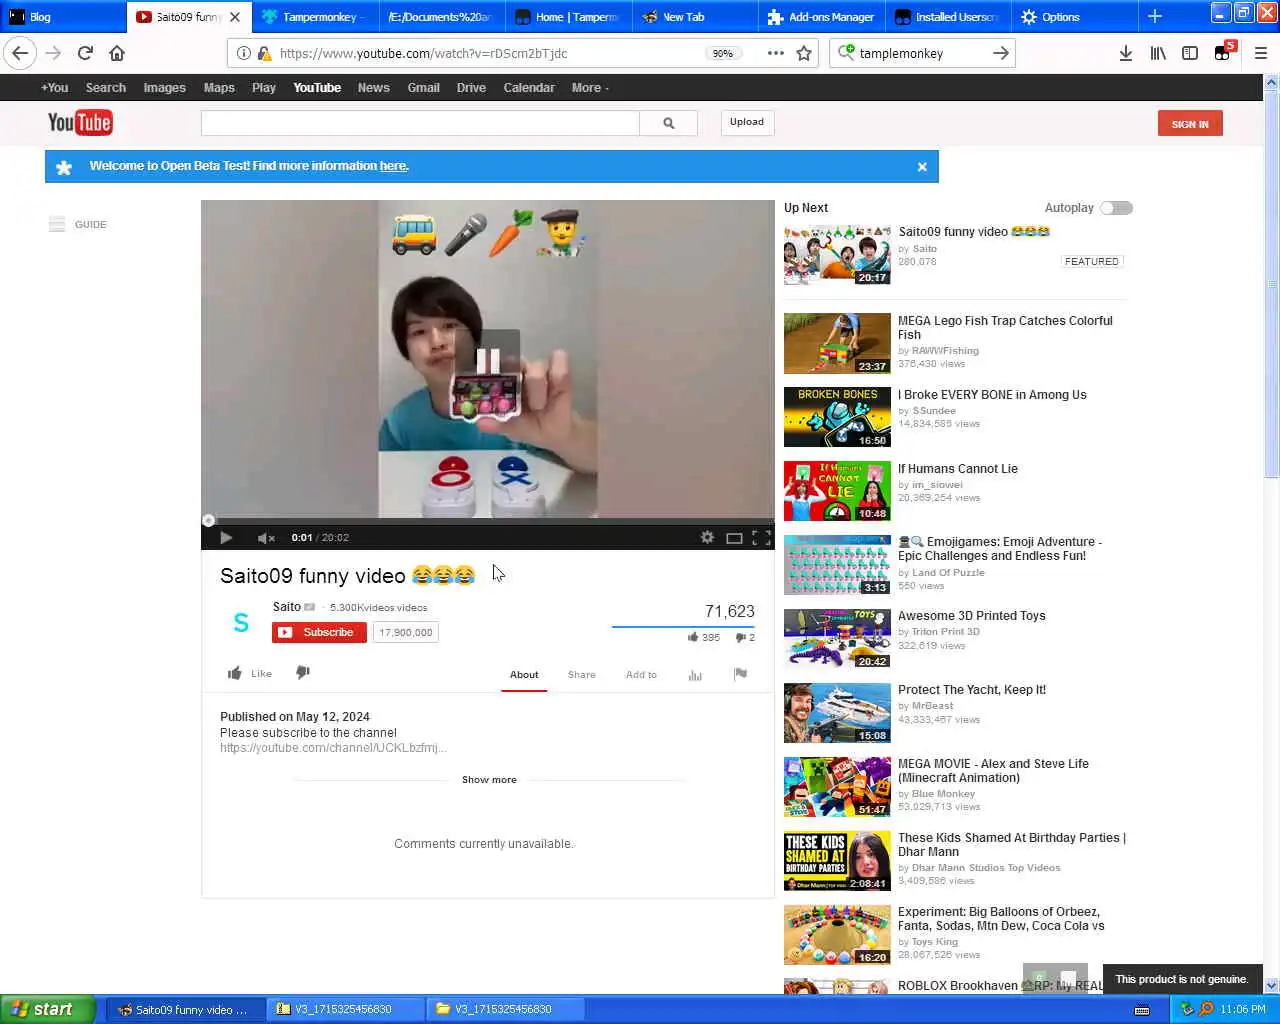Click the YouTube logo
The image size is (1280, 1024).
pos(80,123)
